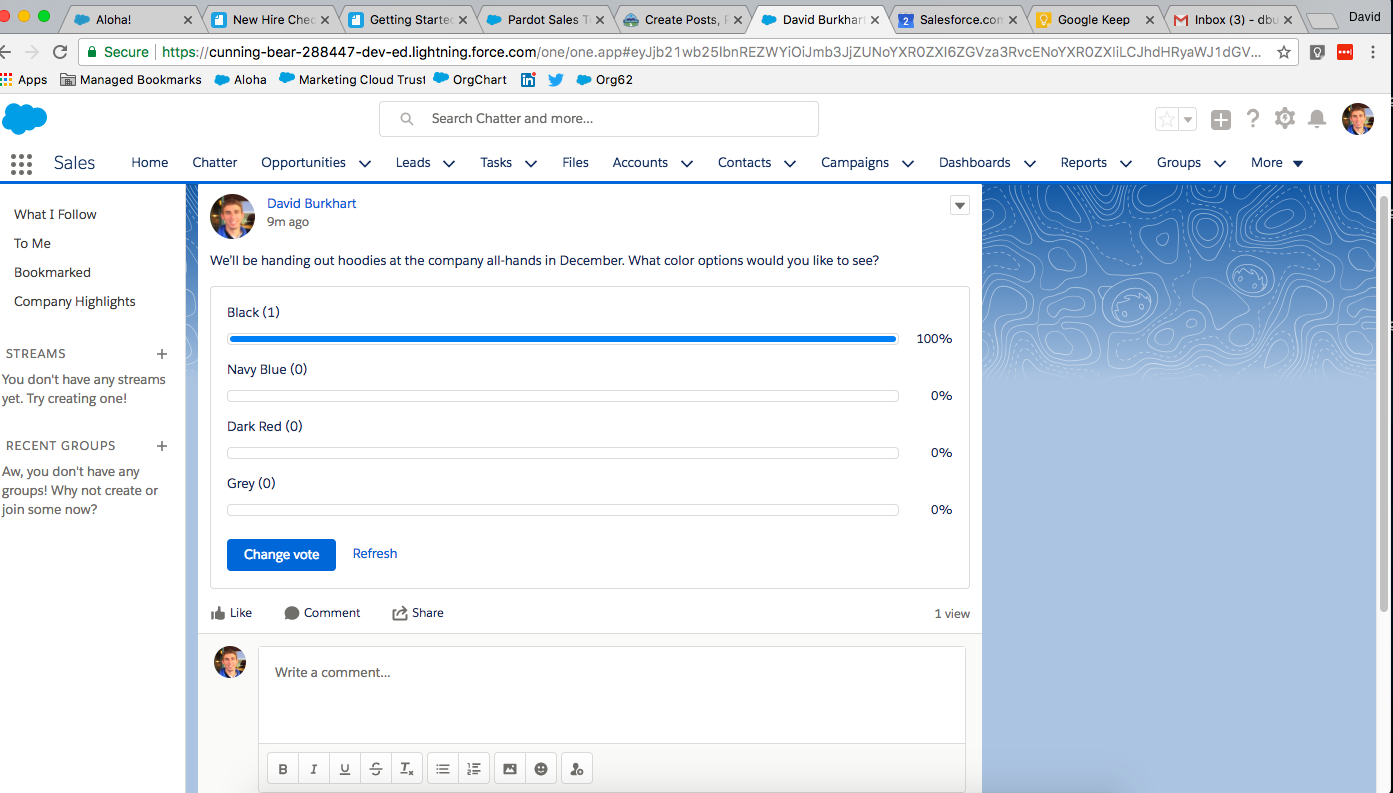Add a new stream with plus icon
Screen dimensions: 1393x793
(162, 354)
